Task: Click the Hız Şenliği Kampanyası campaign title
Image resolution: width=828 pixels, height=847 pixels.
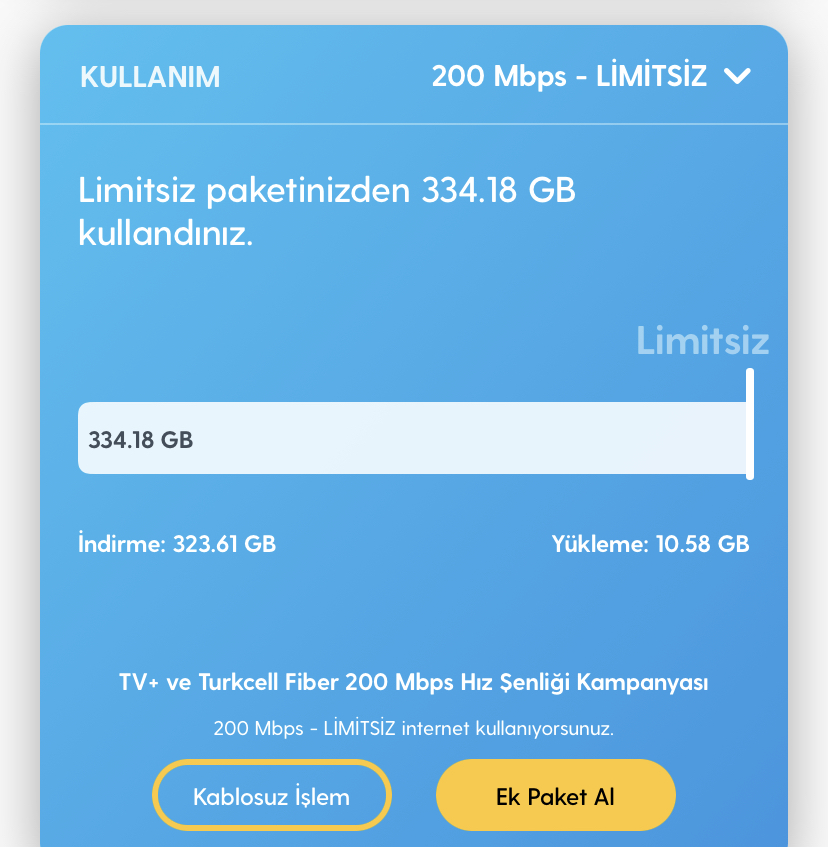Action: tap(584, 683)
